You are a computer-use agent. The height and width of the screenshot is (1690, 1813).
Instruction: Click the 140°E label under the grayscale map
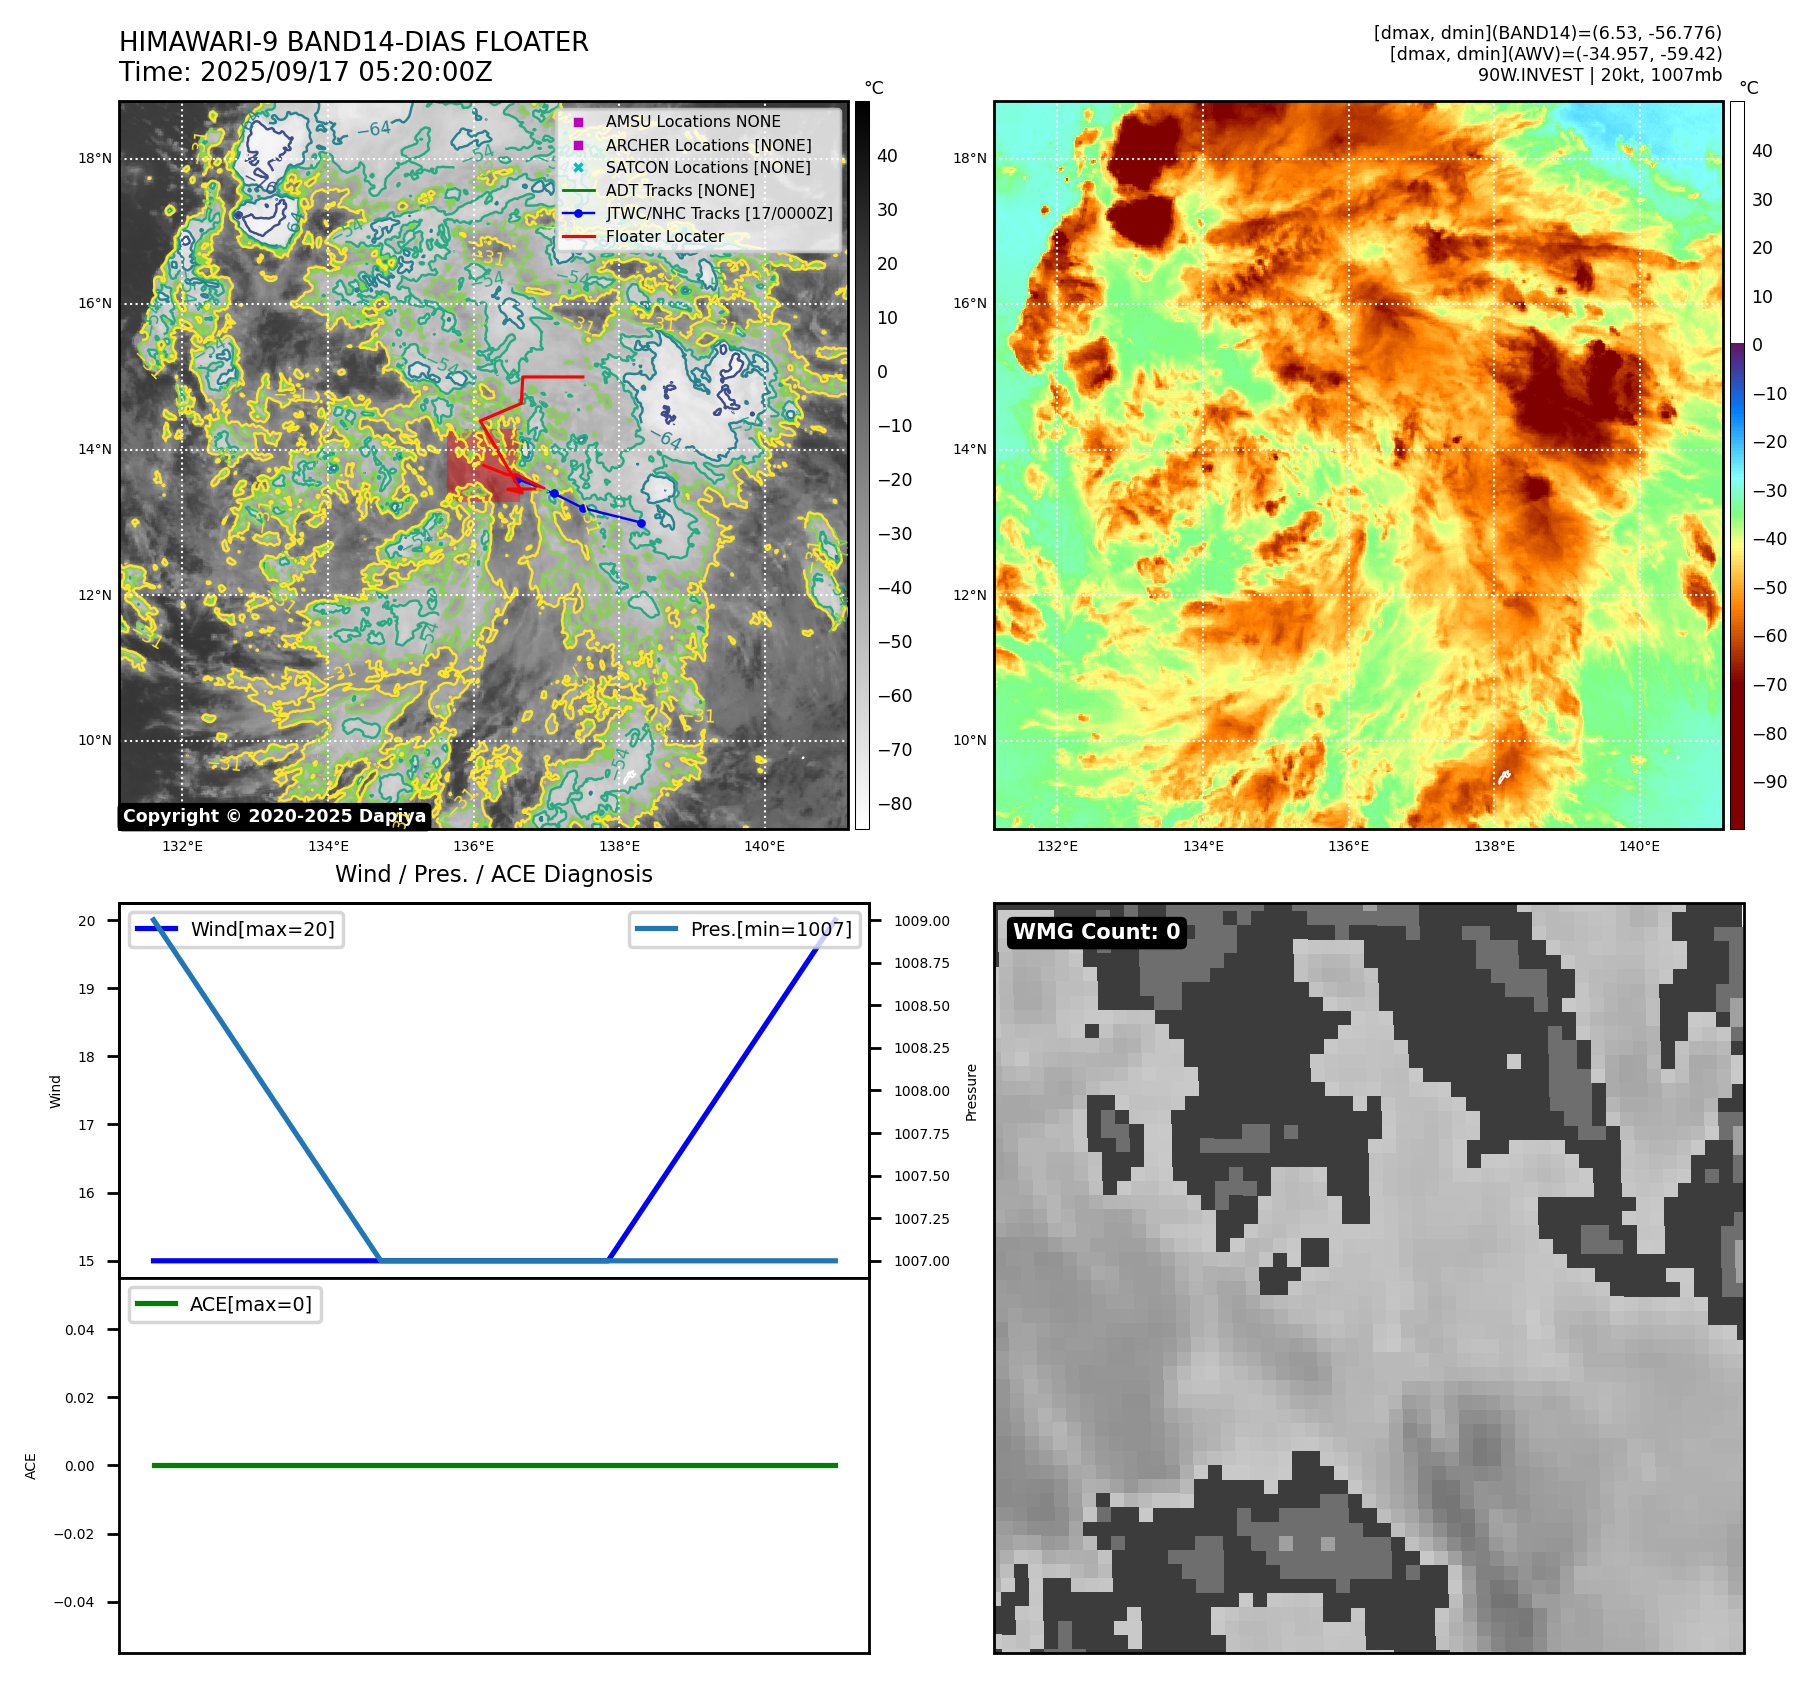coord(764,846)
